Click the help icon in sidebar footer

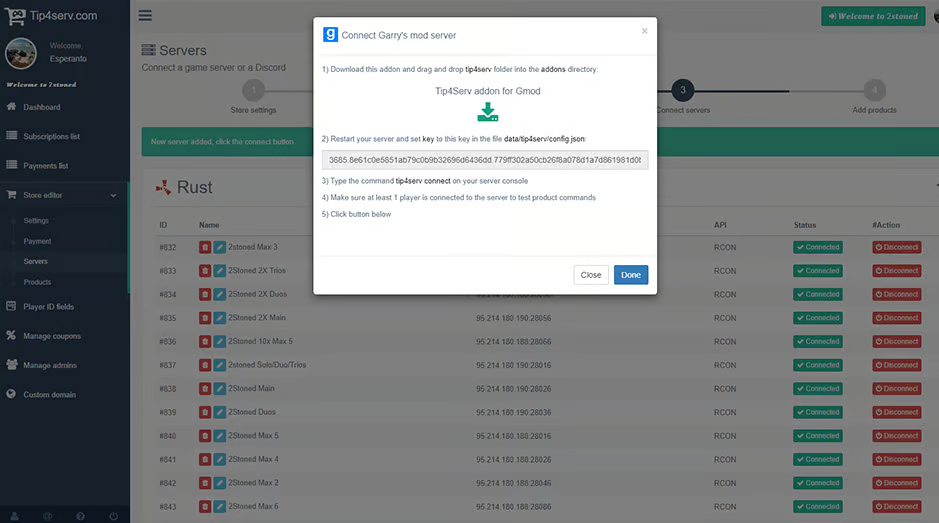pos(80,516)
